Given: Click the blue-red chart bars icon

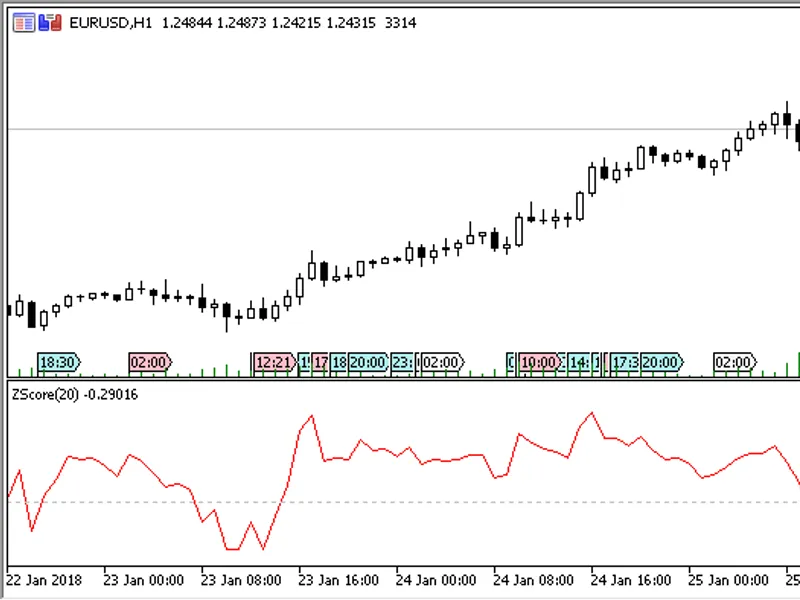Looking at the screenshot, I should (x=50, y=23).
